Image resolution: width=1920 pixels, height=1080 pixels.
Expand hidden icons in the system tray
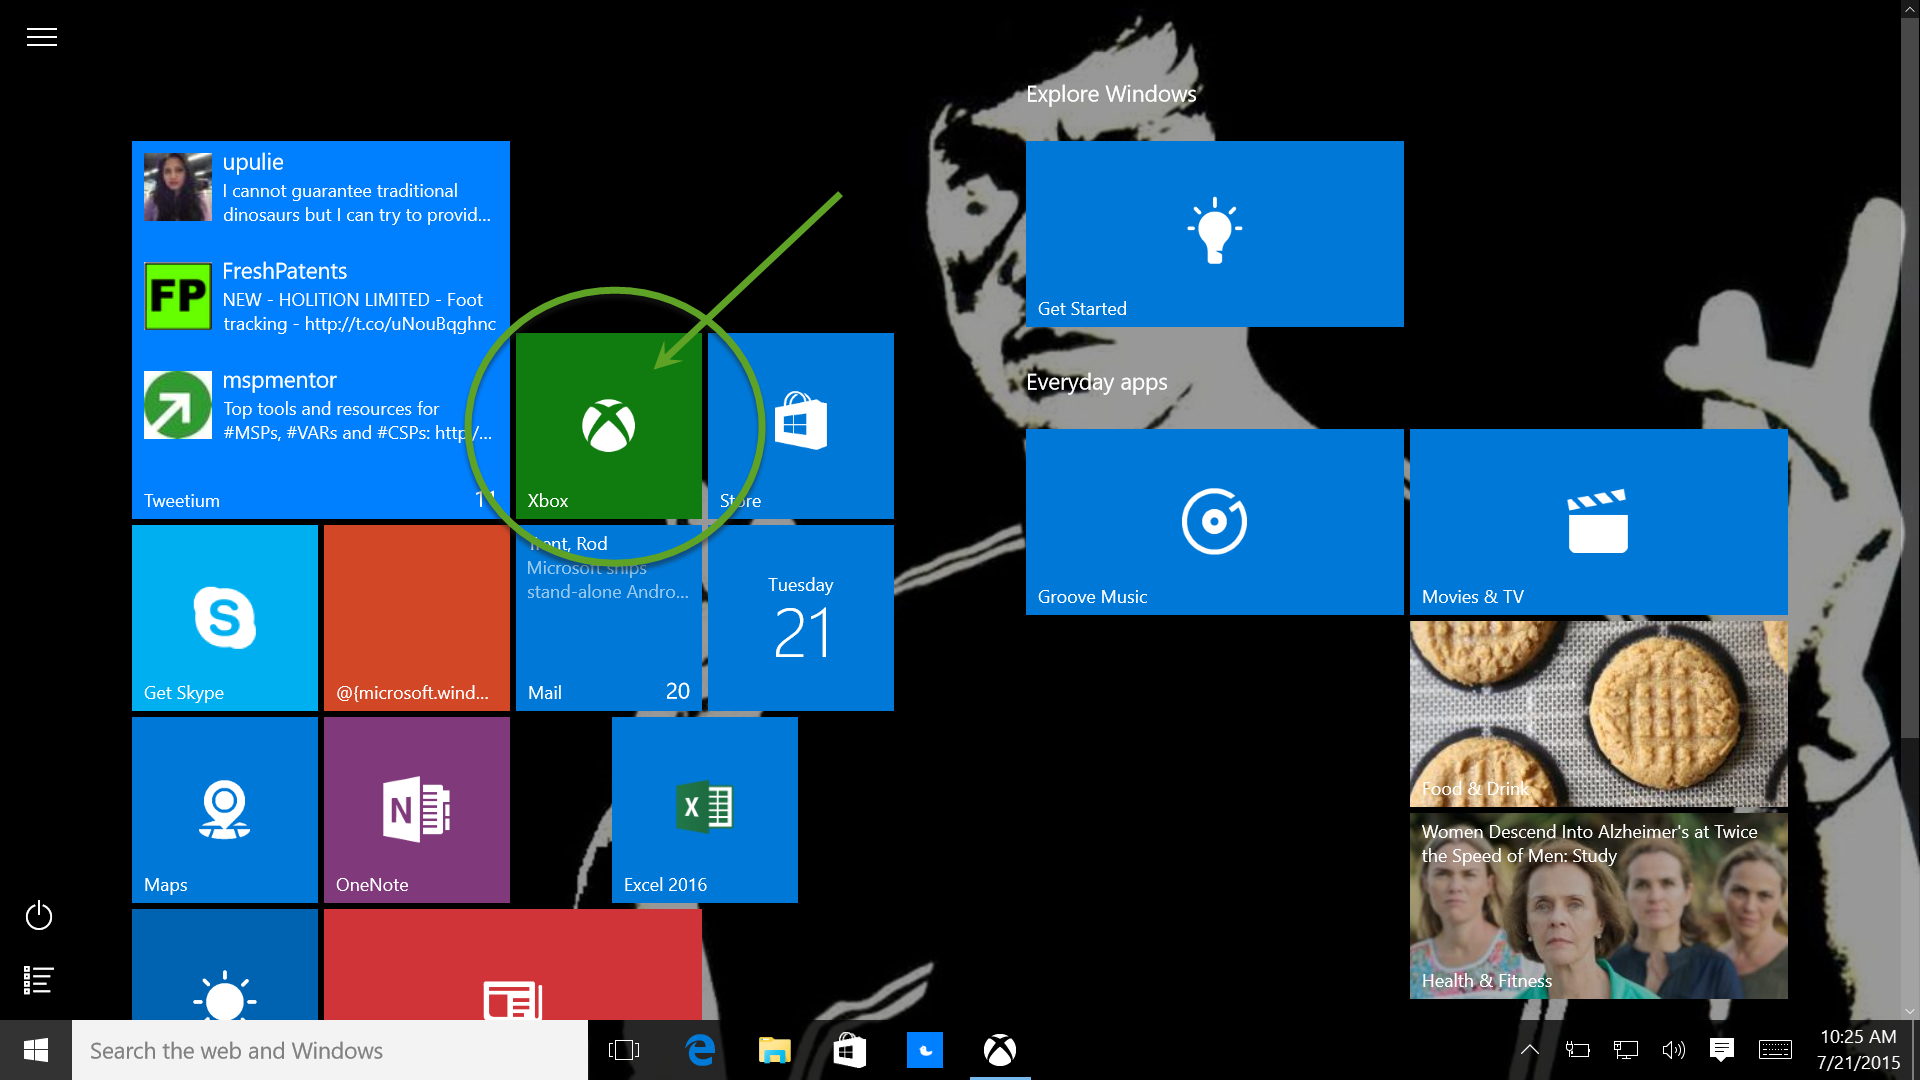[x=1530, y=1050]
